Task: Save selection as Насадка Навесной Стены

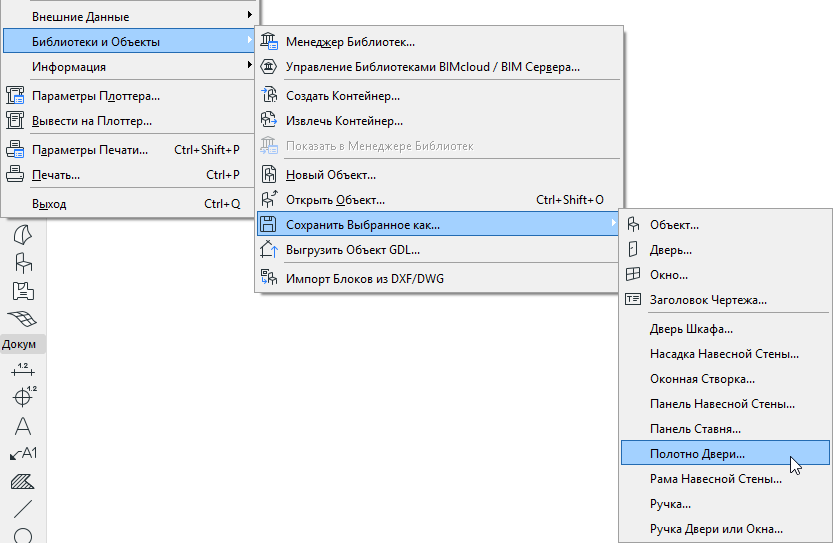Action: point(725,354)
